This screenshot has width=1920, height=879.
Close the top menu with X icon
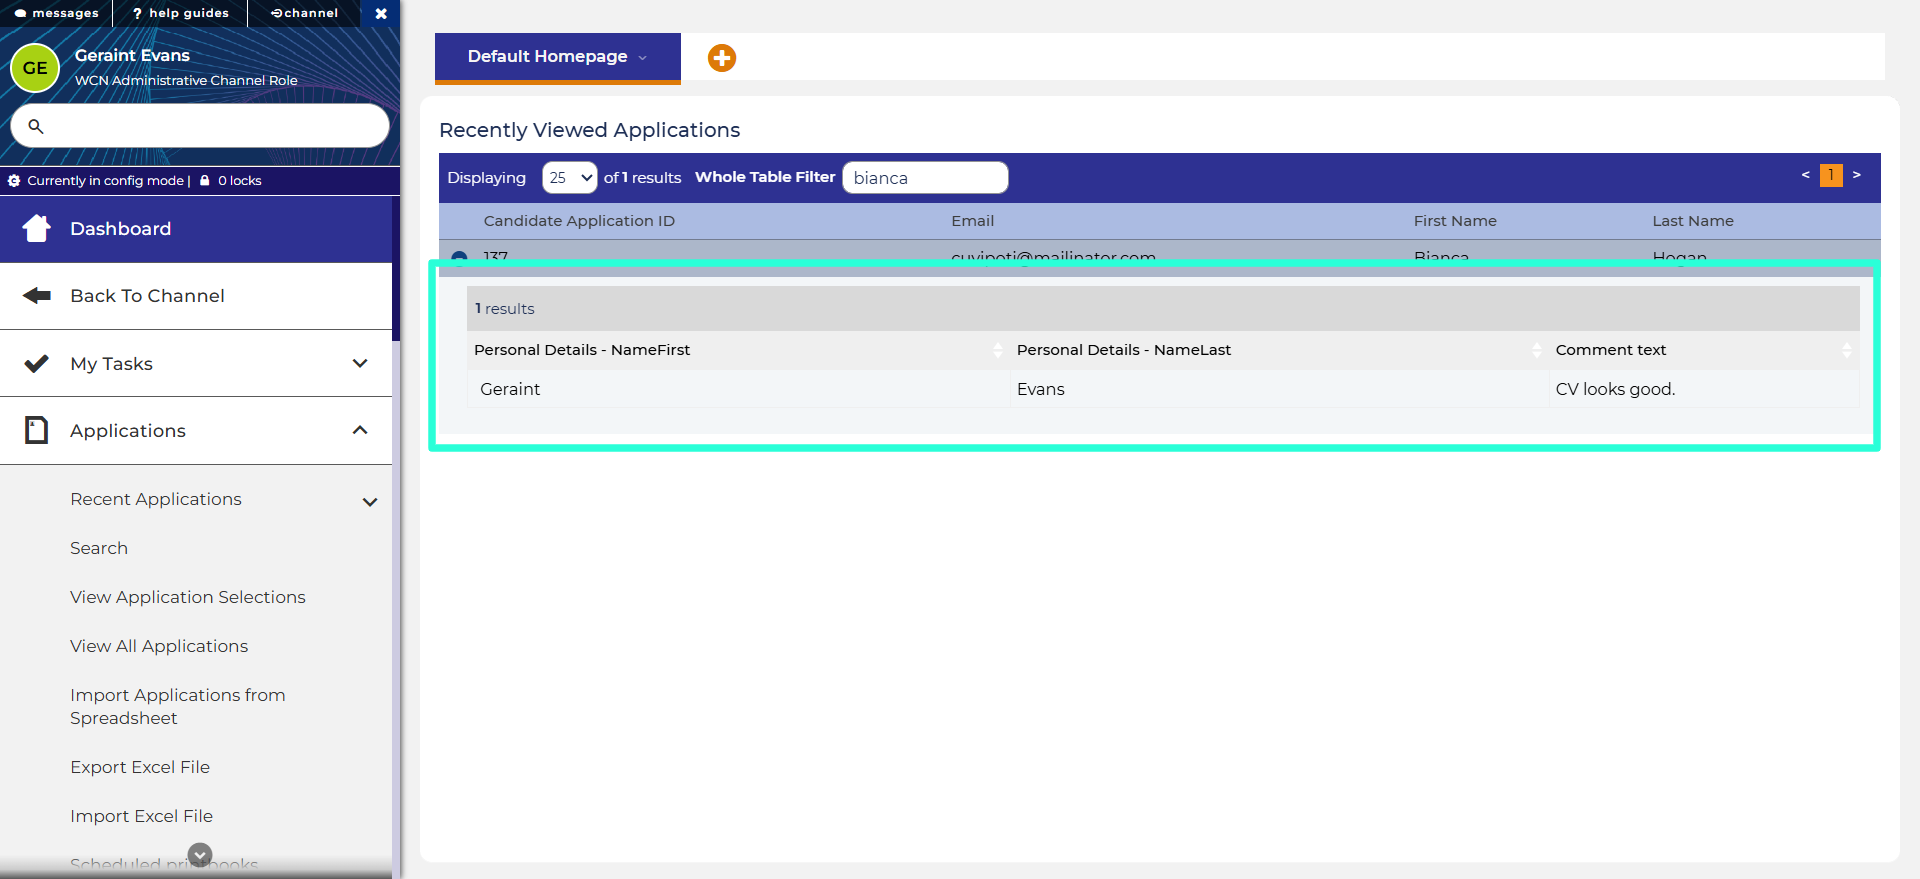pyautogui.click(x=381, y=14)
